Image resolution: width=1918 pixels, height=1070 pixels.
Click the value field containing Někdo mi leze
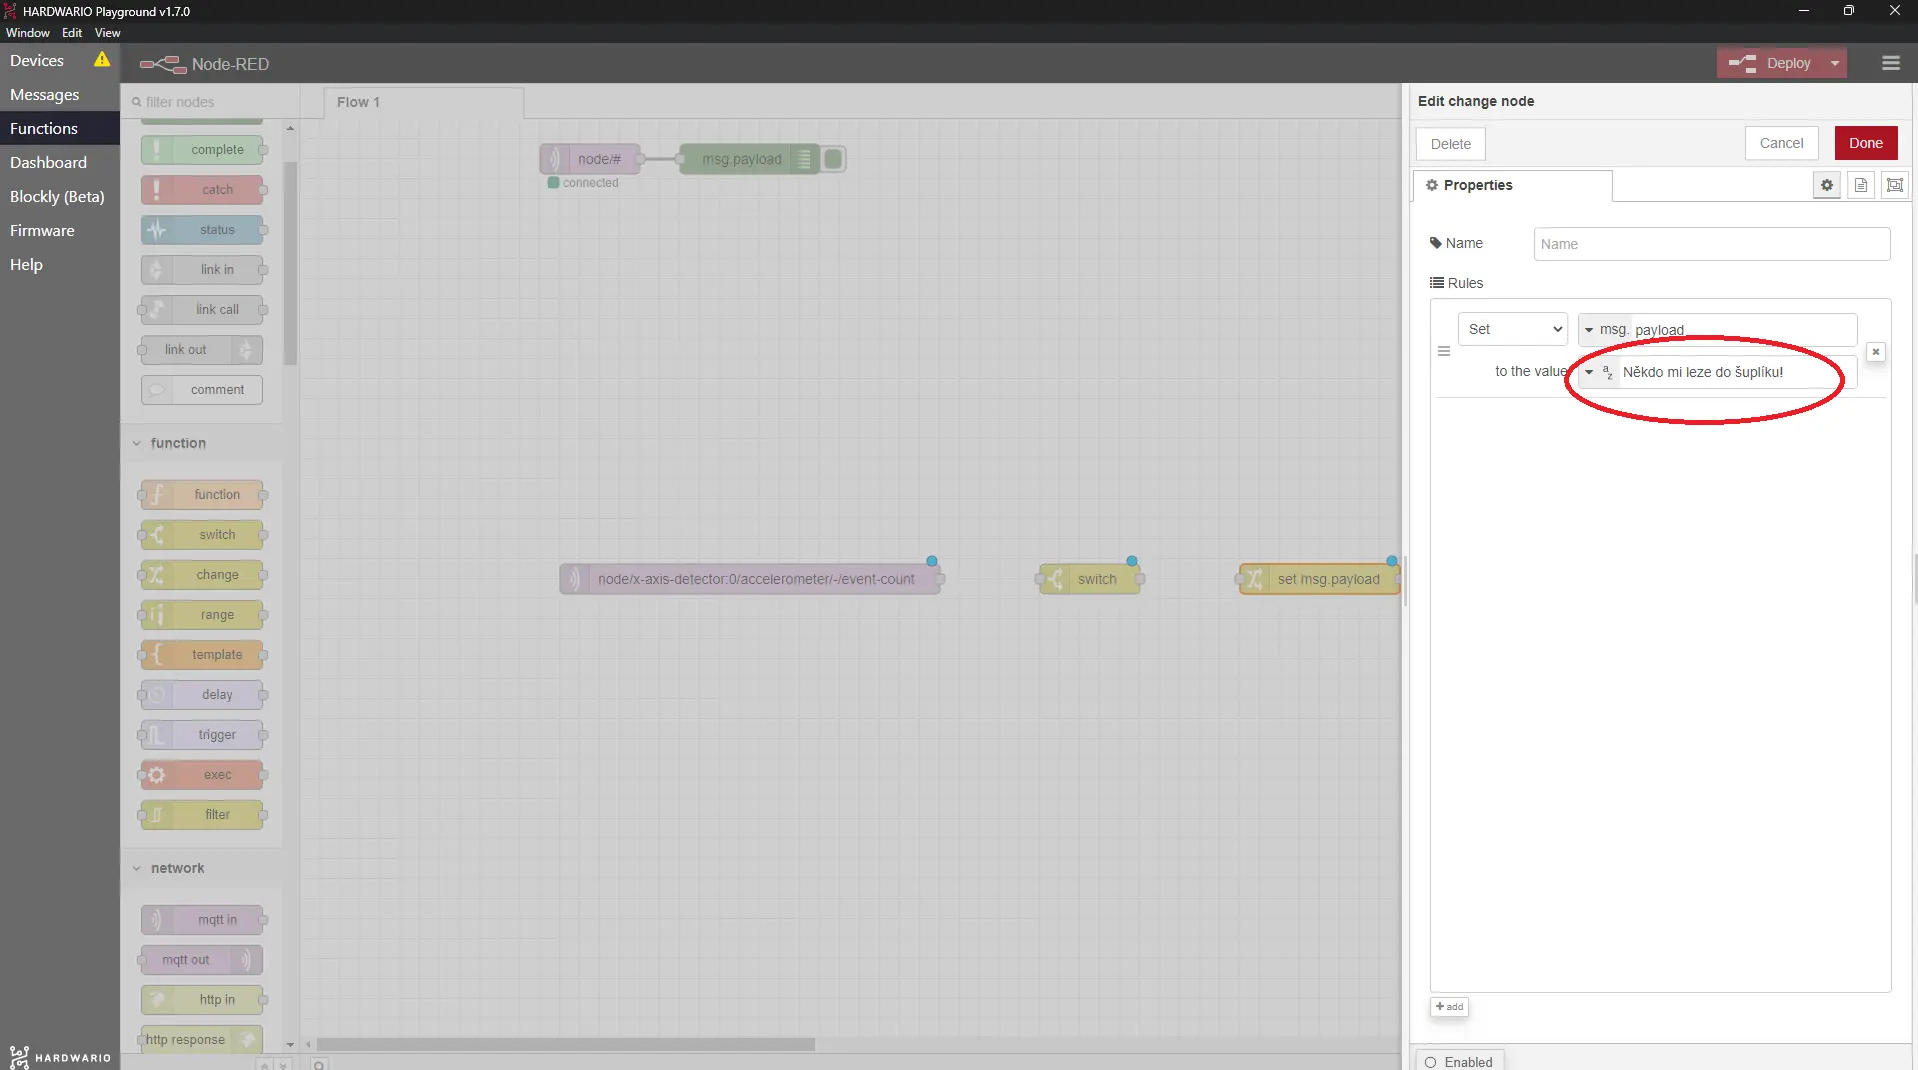[1736, 372]
